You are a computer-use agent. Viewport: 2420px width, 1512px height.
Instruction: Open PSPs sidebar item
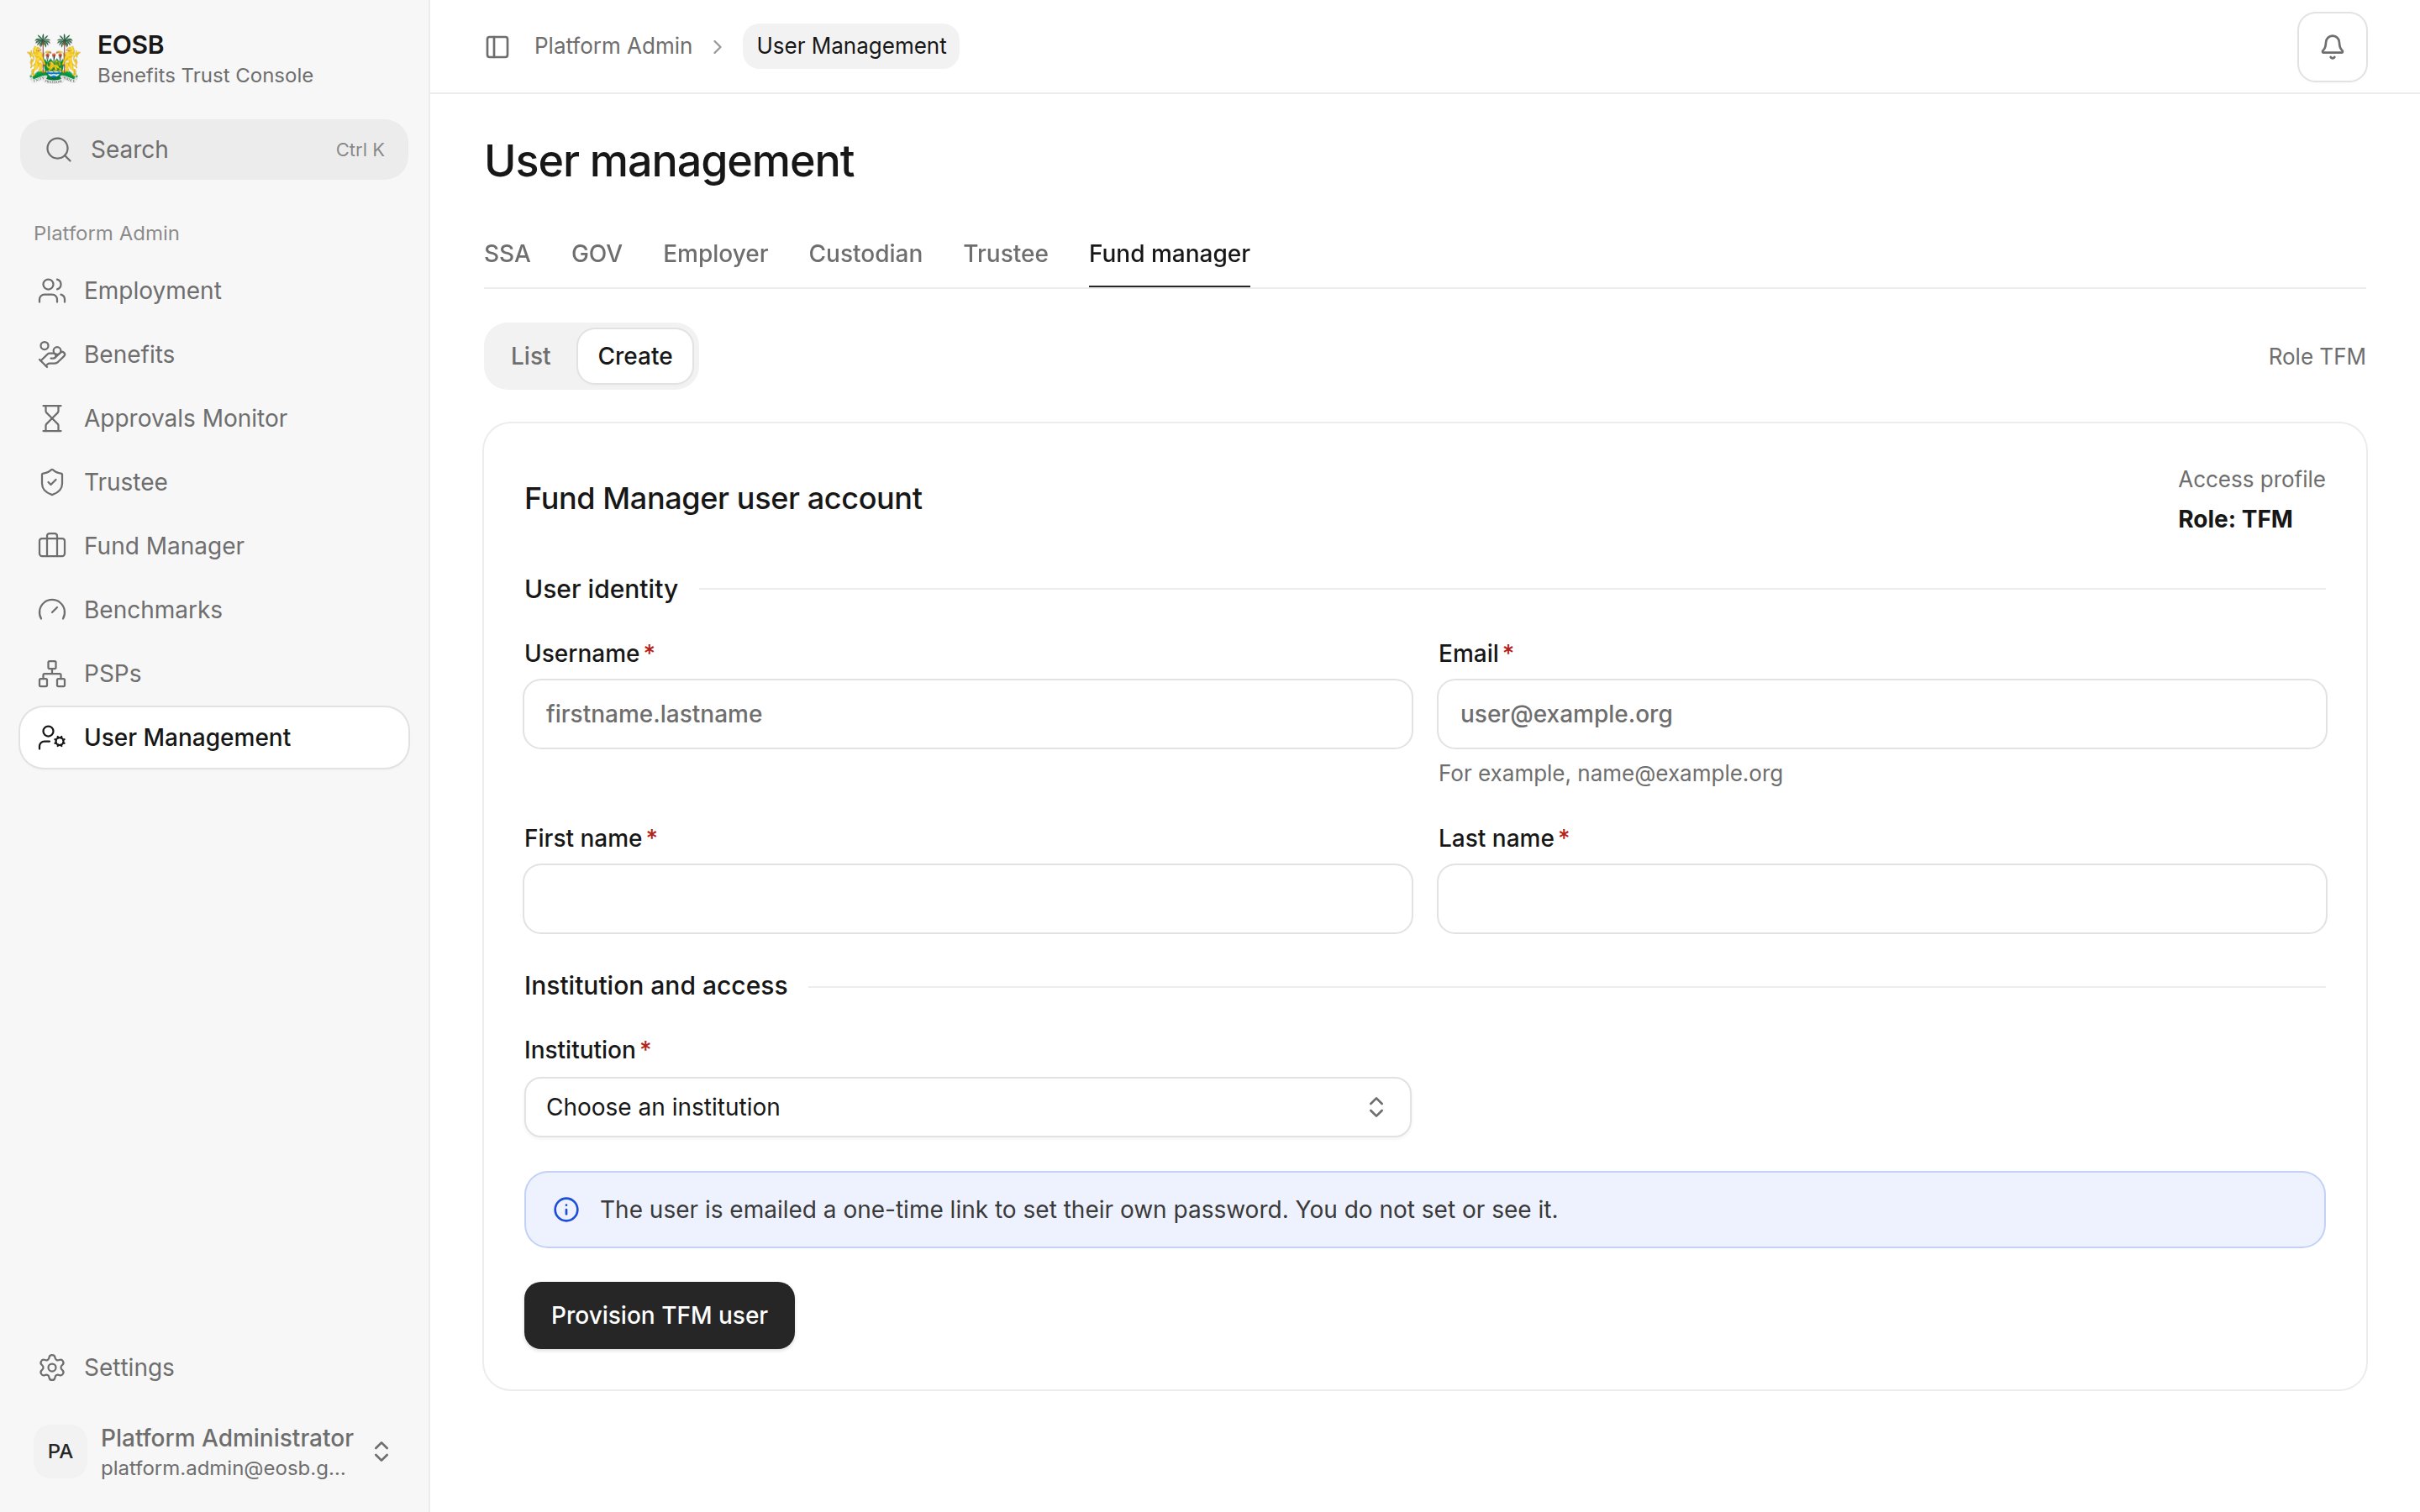(x=214, y=674)
